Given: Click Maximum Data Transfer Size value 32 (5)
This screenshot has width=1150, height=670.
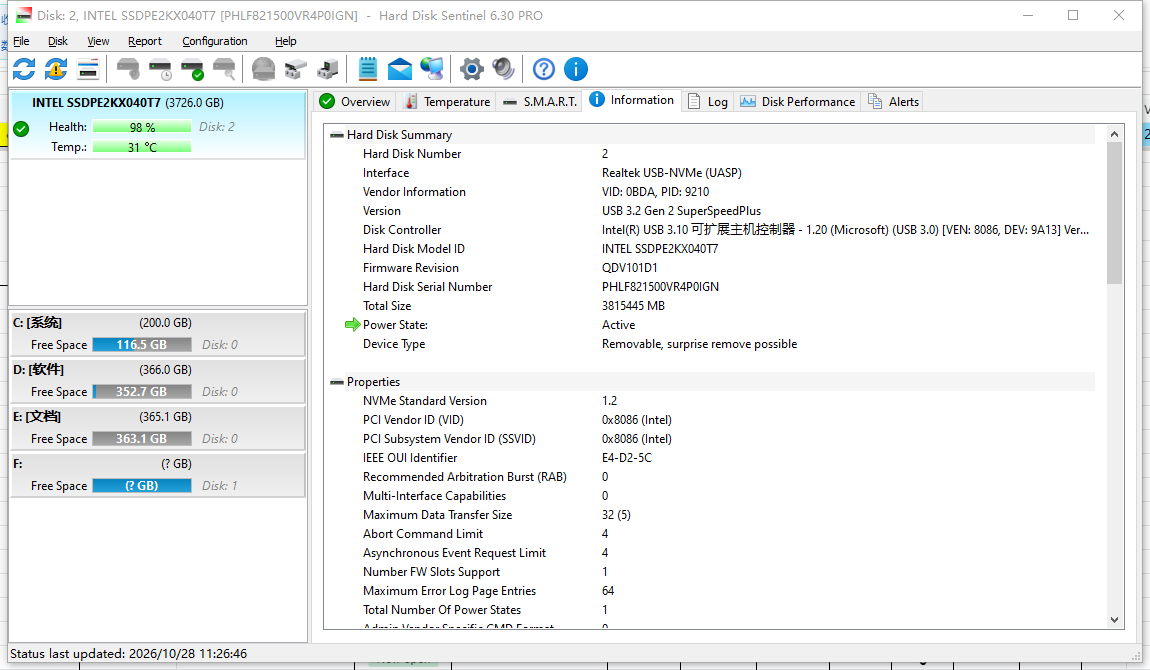Looking at the screenshot, I should click(x=616, y=515).
